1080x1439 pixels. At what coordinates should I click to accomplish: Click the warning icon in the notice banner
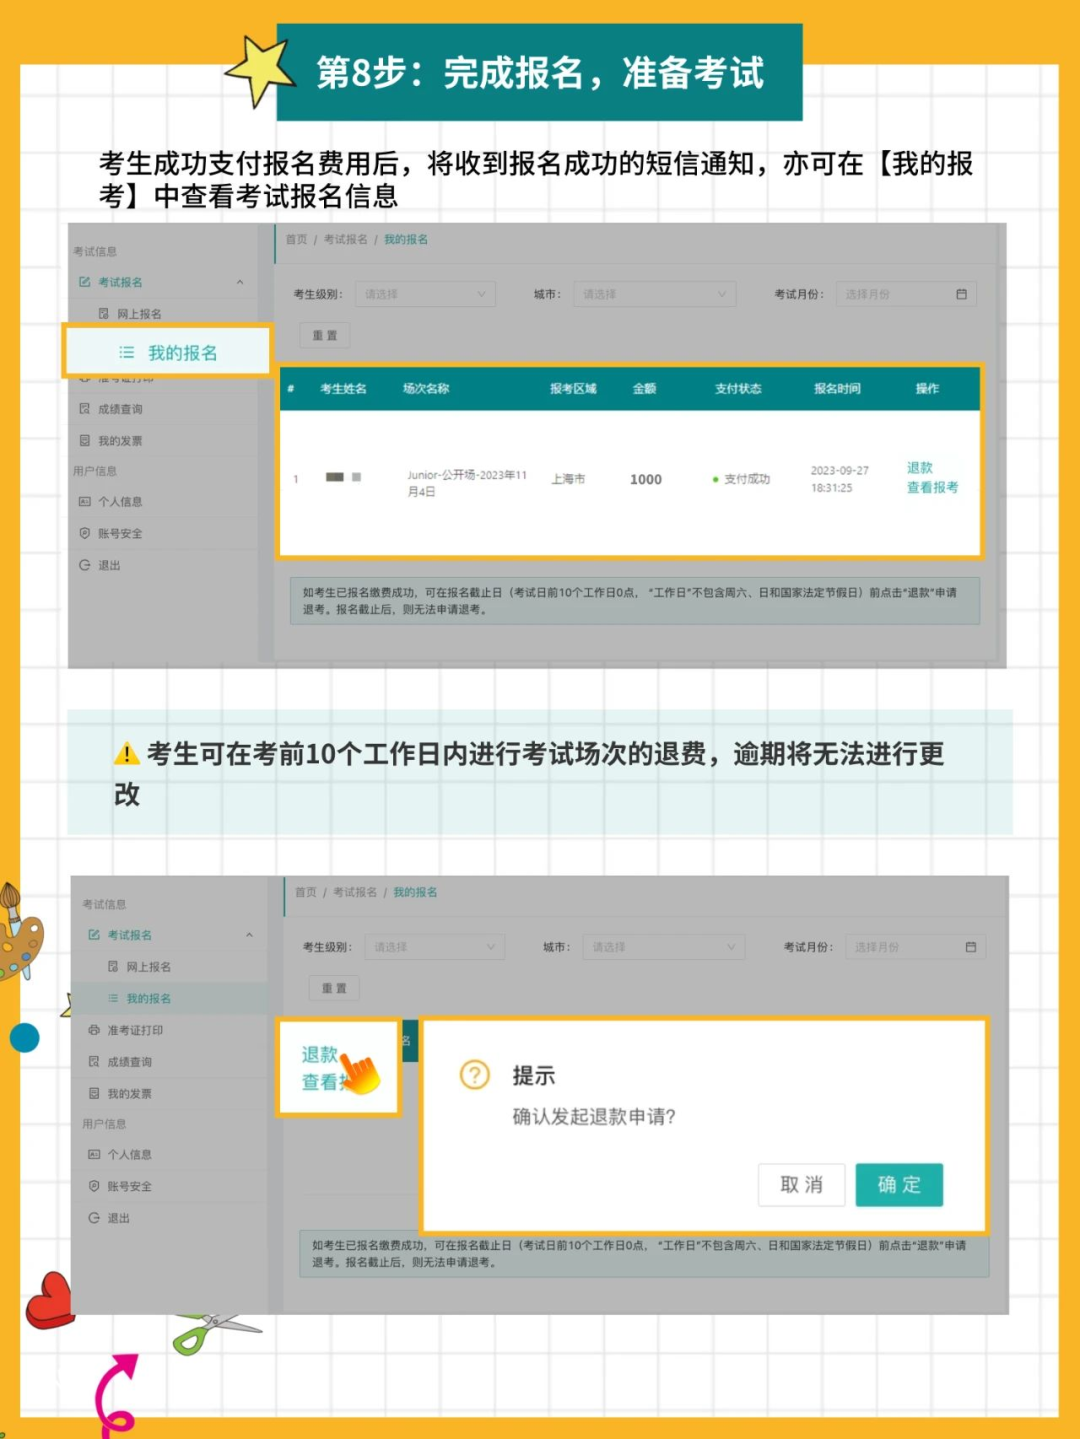(124, 753)
